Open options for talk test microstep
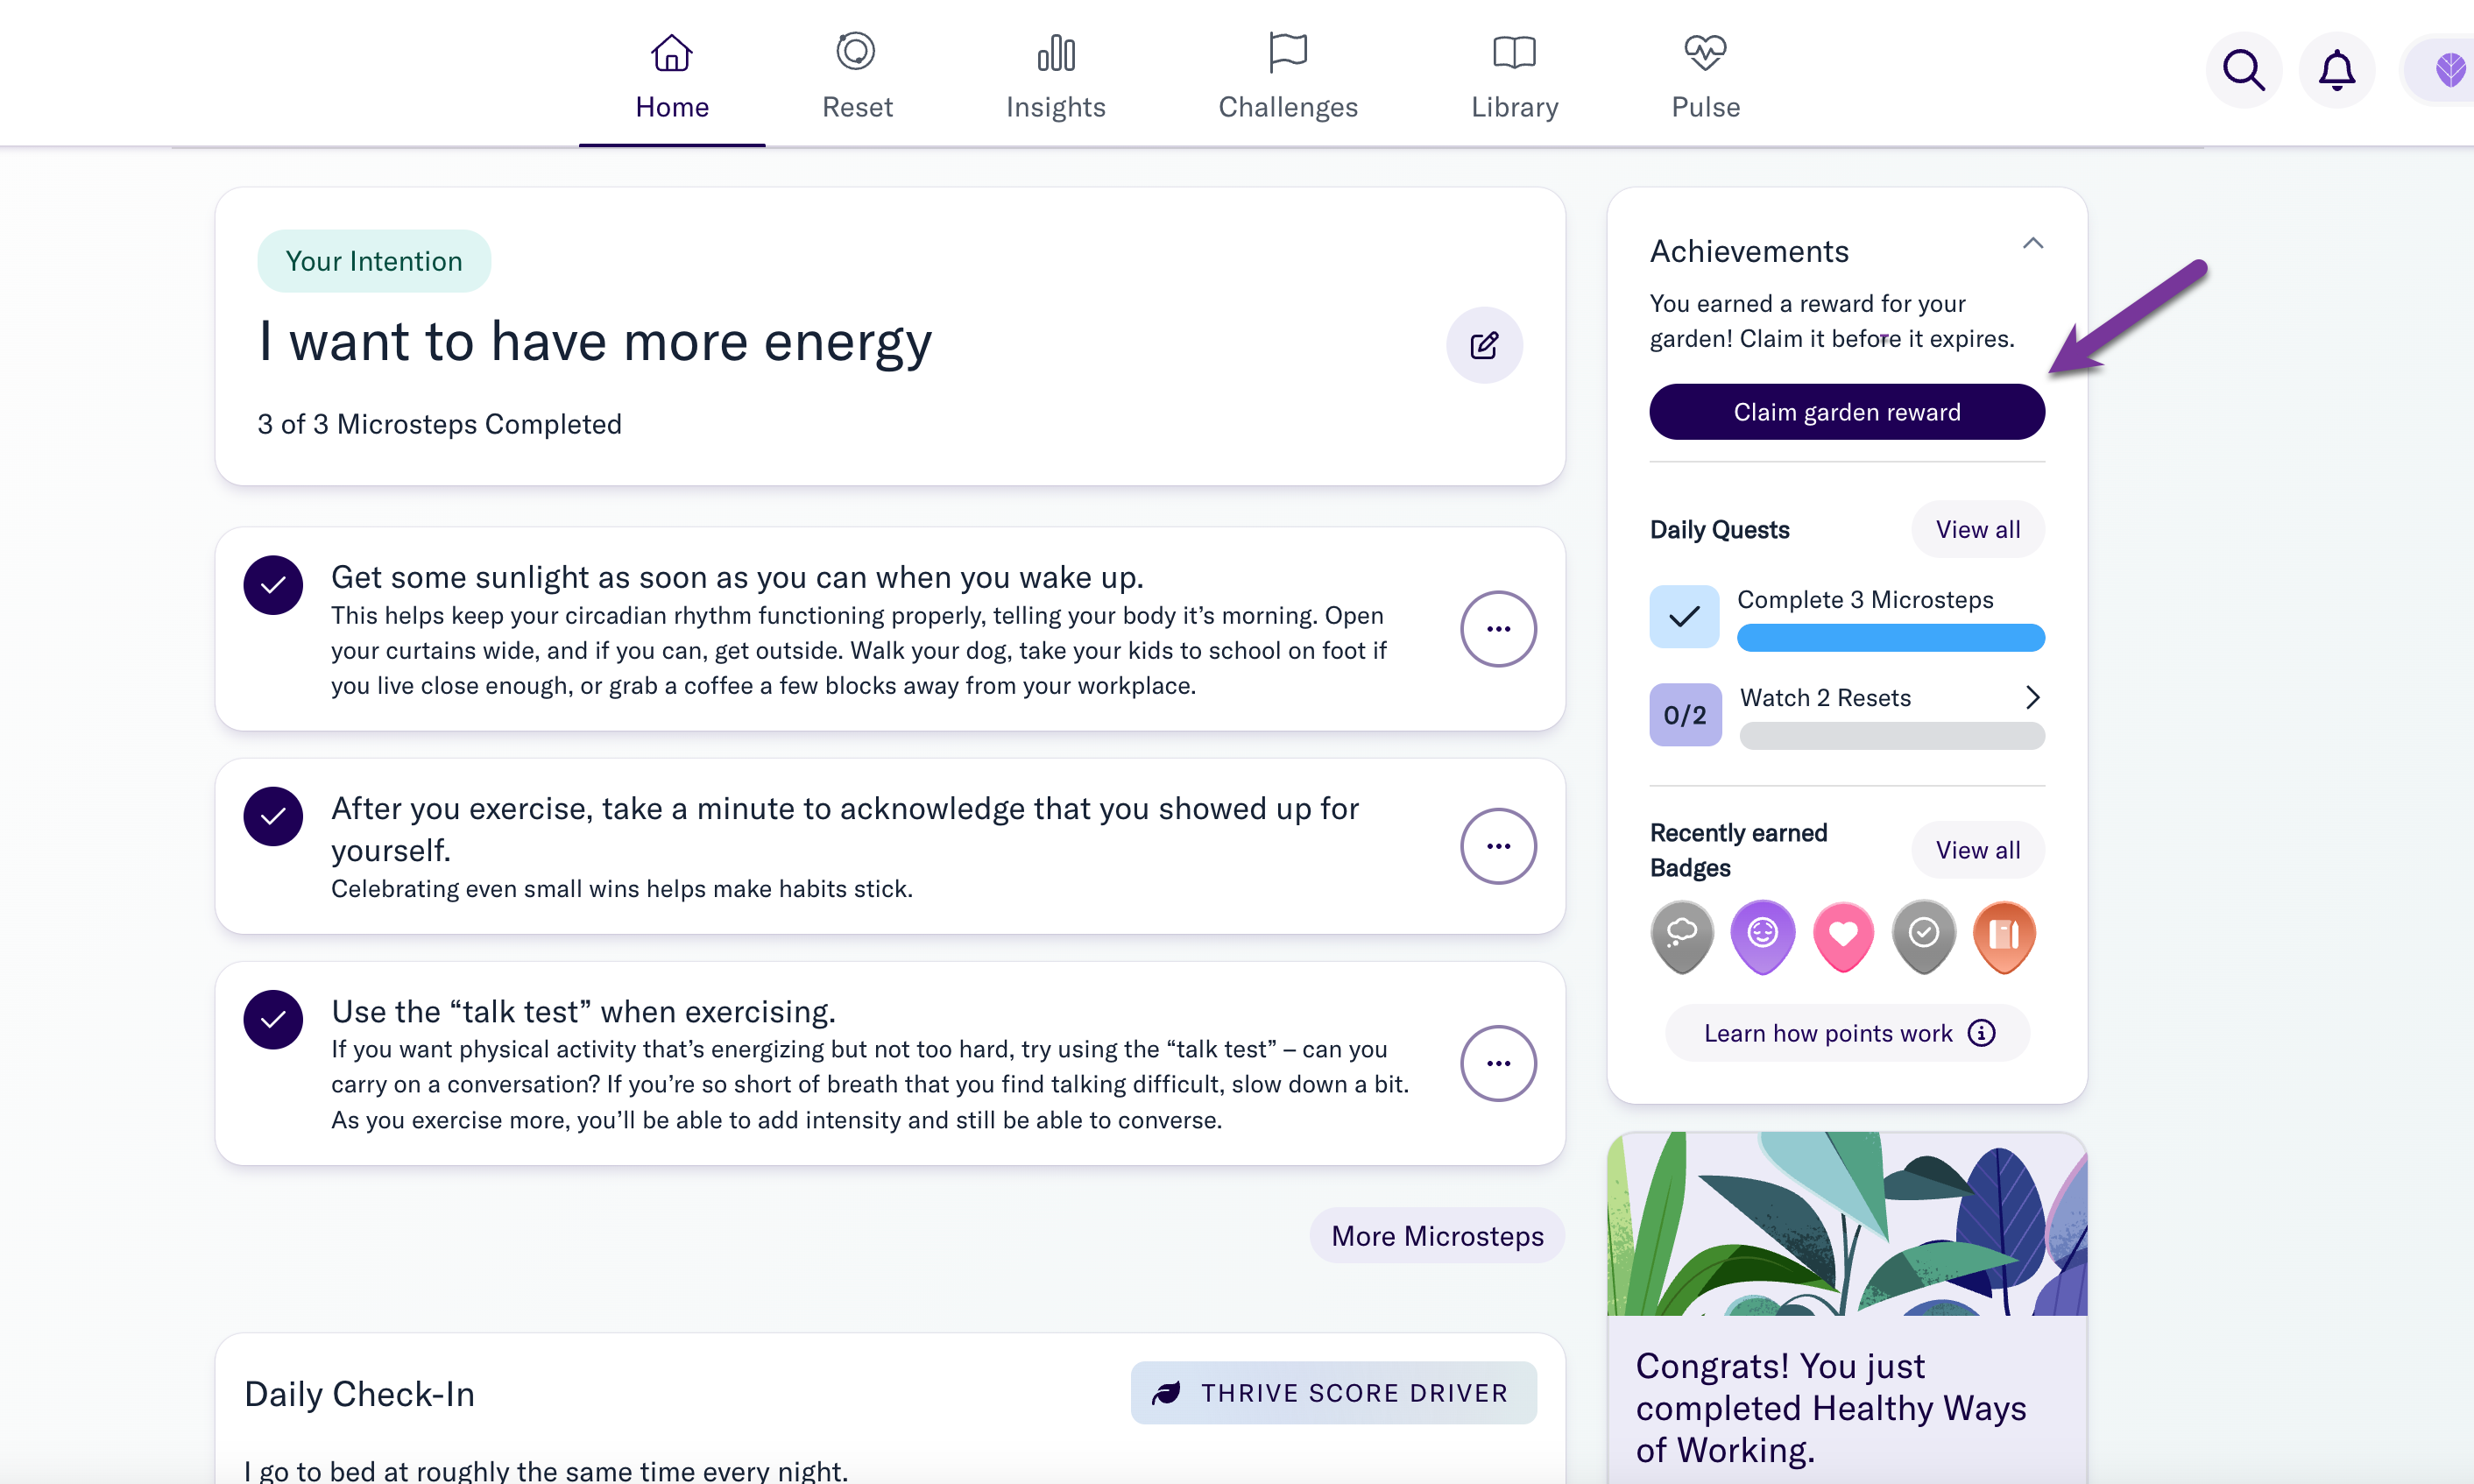Image resolution: width=2474 pixels, height=1484 pixels. (1498, 1063)
